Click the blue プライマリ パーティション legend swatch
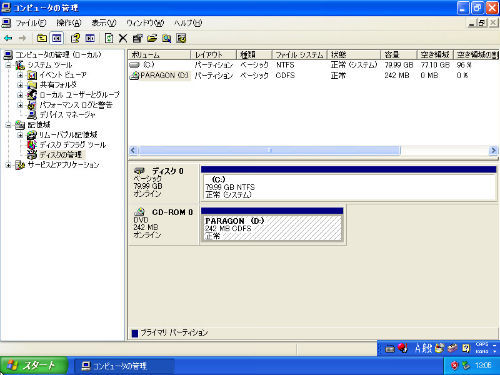This screenshot has height=375, width=500. click(x=135, y=333)
